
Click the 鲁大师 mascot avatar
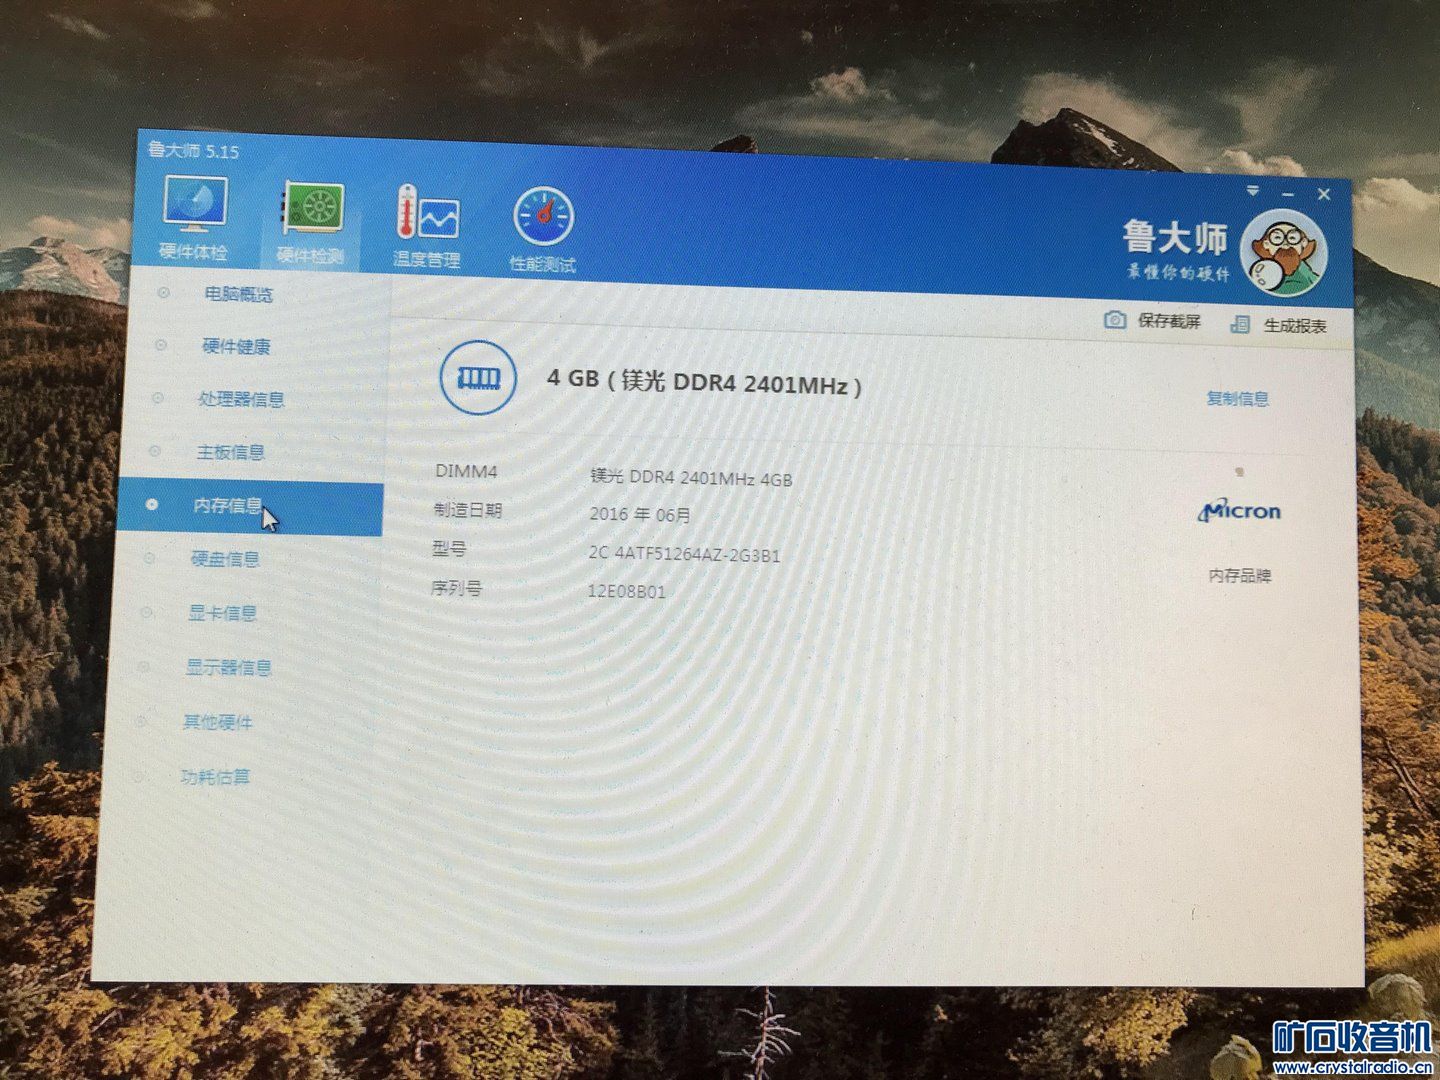point(1283,252)
